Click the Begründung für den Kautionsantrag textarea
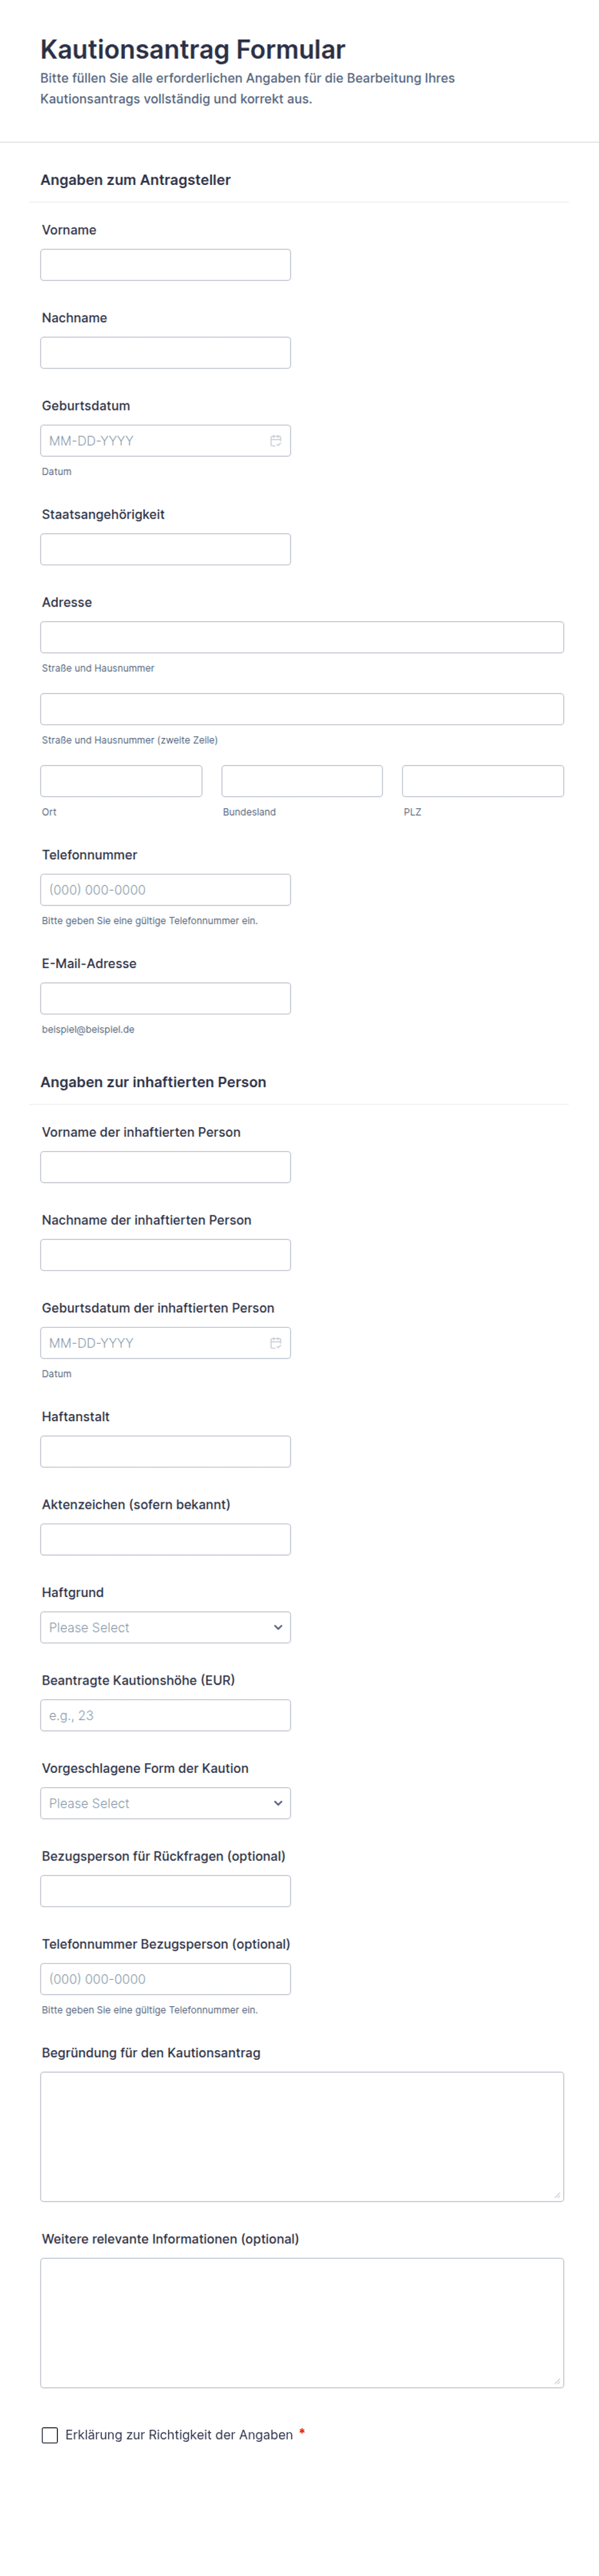This screenshot has width=599, height=2576. point(302,2136)
